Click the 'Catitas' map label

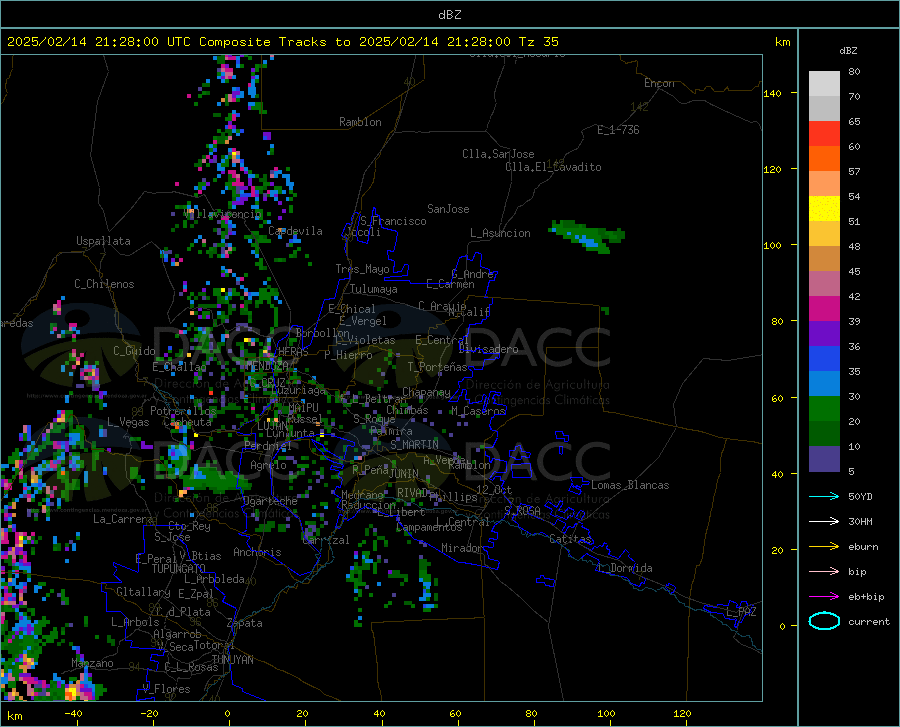coord(570,539)
